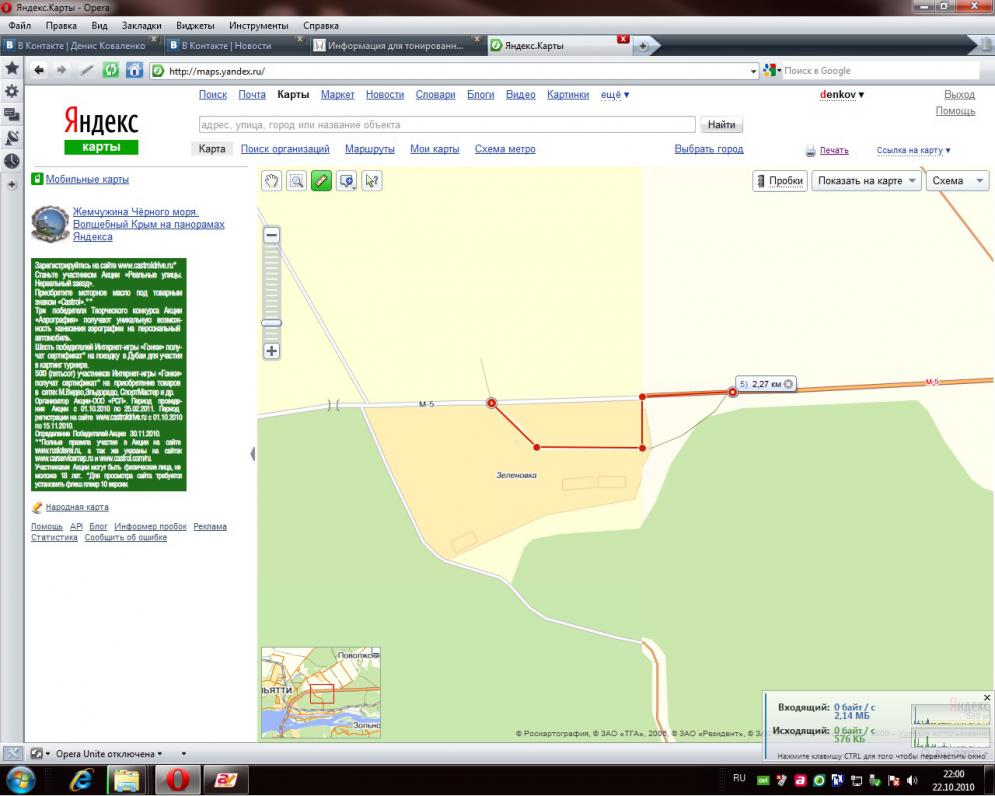
Task: Open the Ссылка на карту dropdown
Action: tap(913, 151)
